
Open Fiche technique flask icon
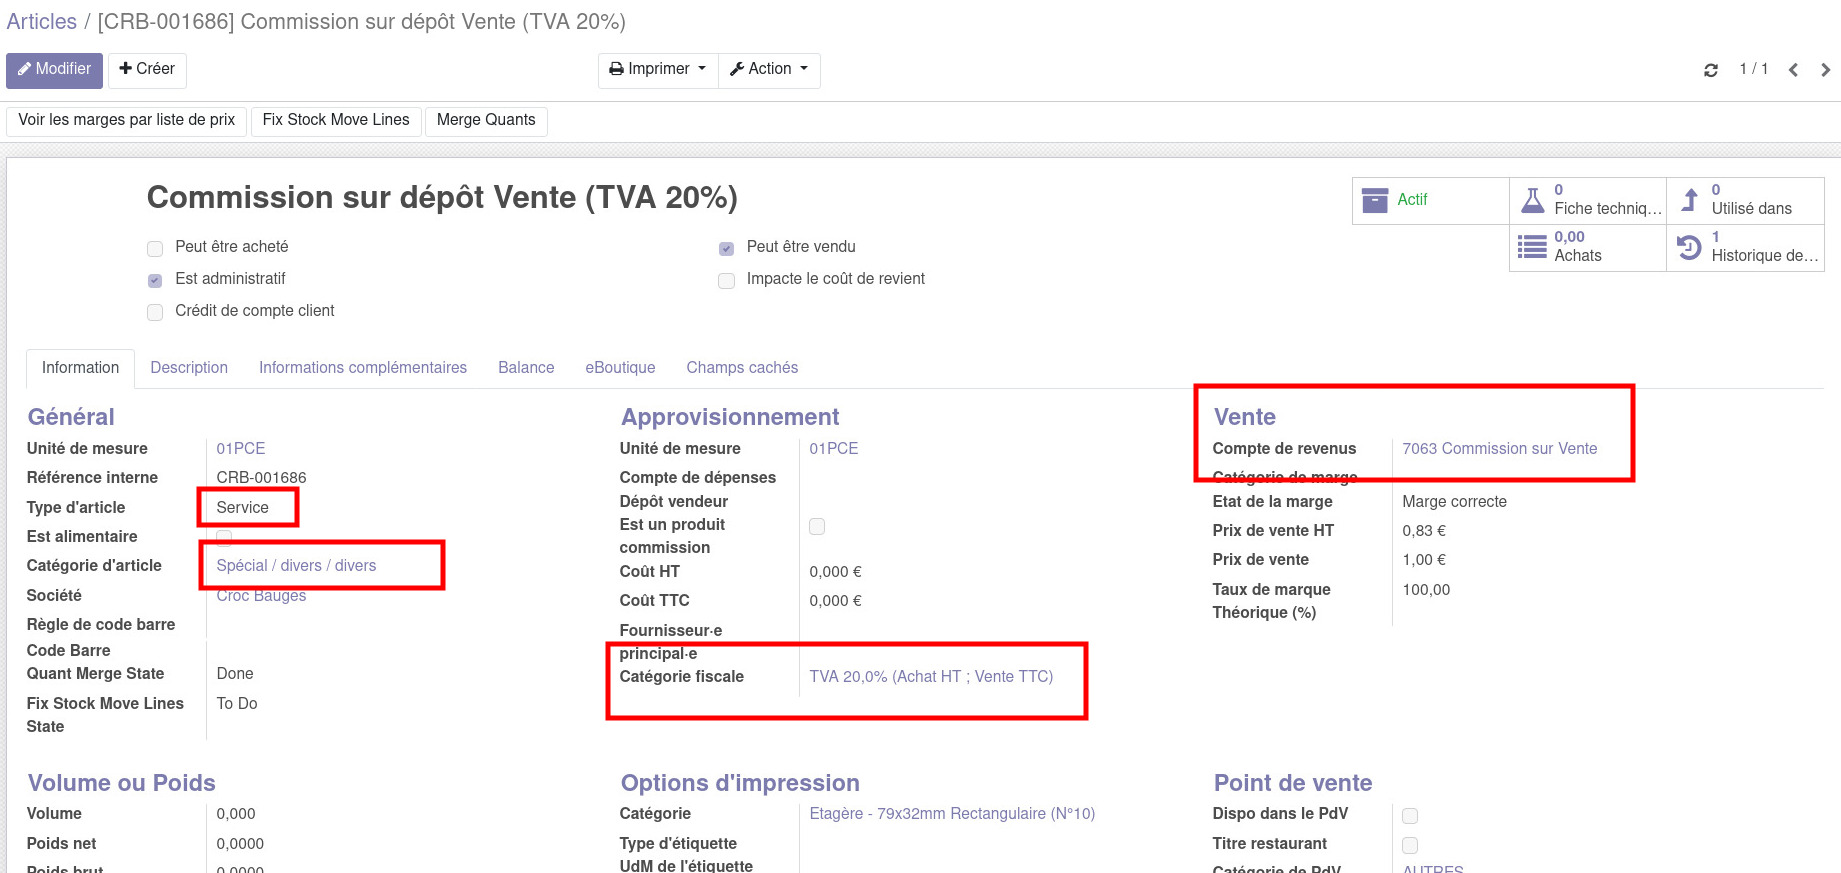coord(1532,200)
